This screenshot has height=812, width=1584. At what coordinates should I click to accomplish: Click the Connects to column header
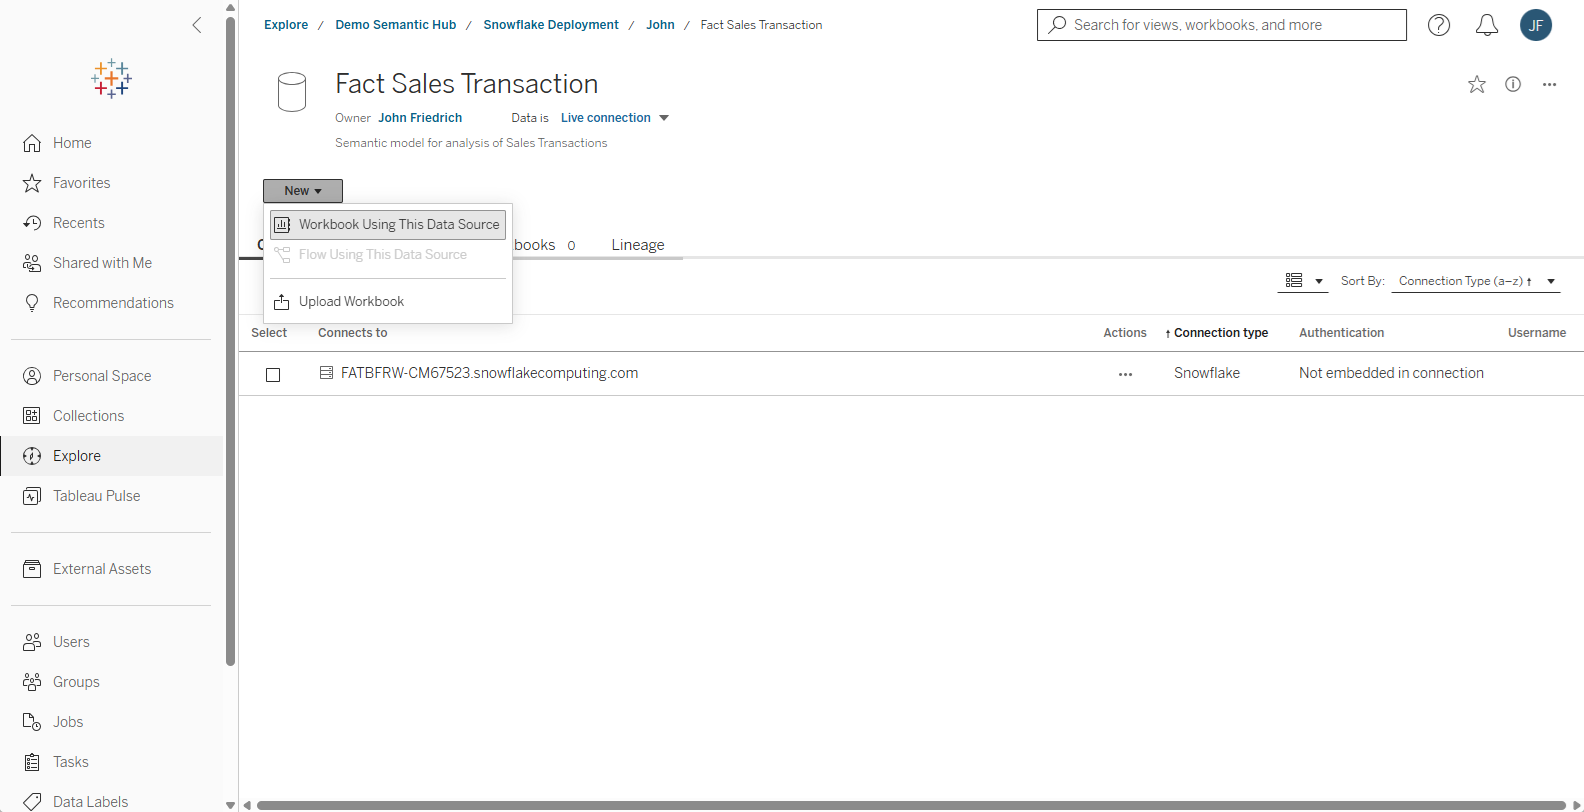tap(352, 333)
